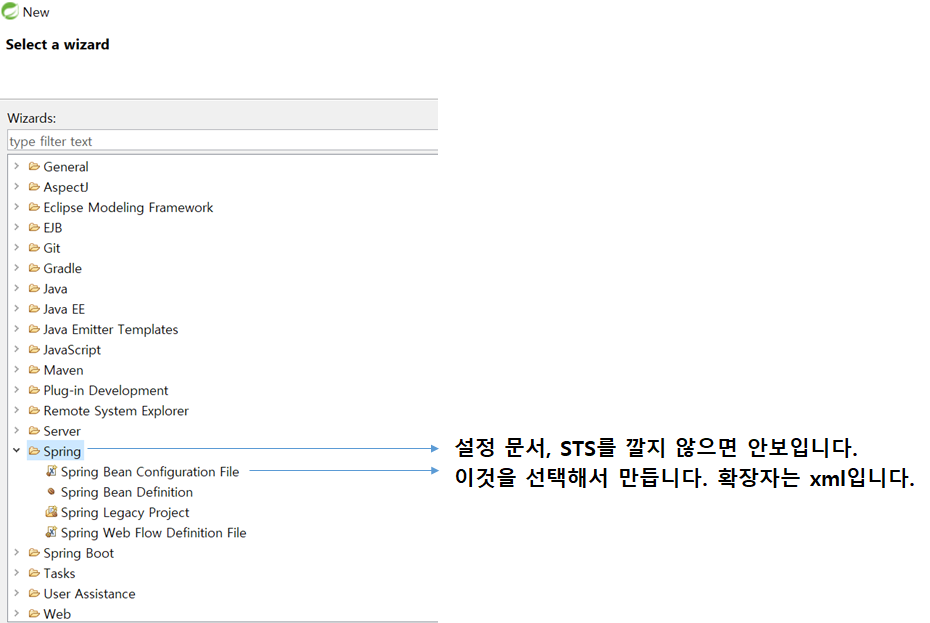The width and height of the screenshot is (930, 623).
Task: Select the Remote System Explorer label
Action: tap(116, 411)
